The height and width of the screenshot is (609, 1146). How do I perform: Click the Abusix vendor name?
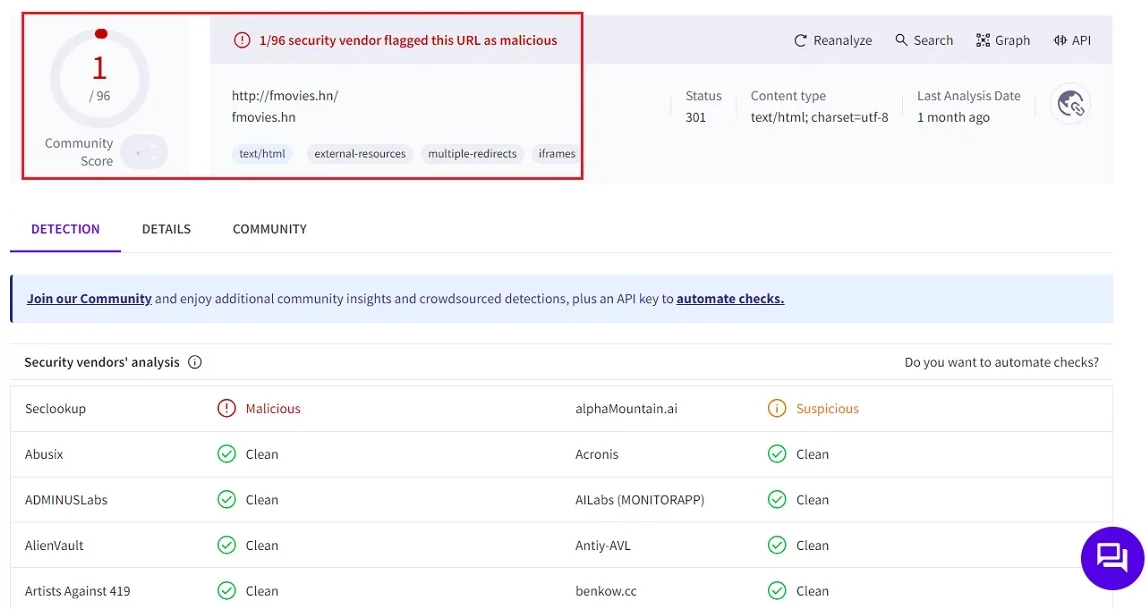(44, 454)
